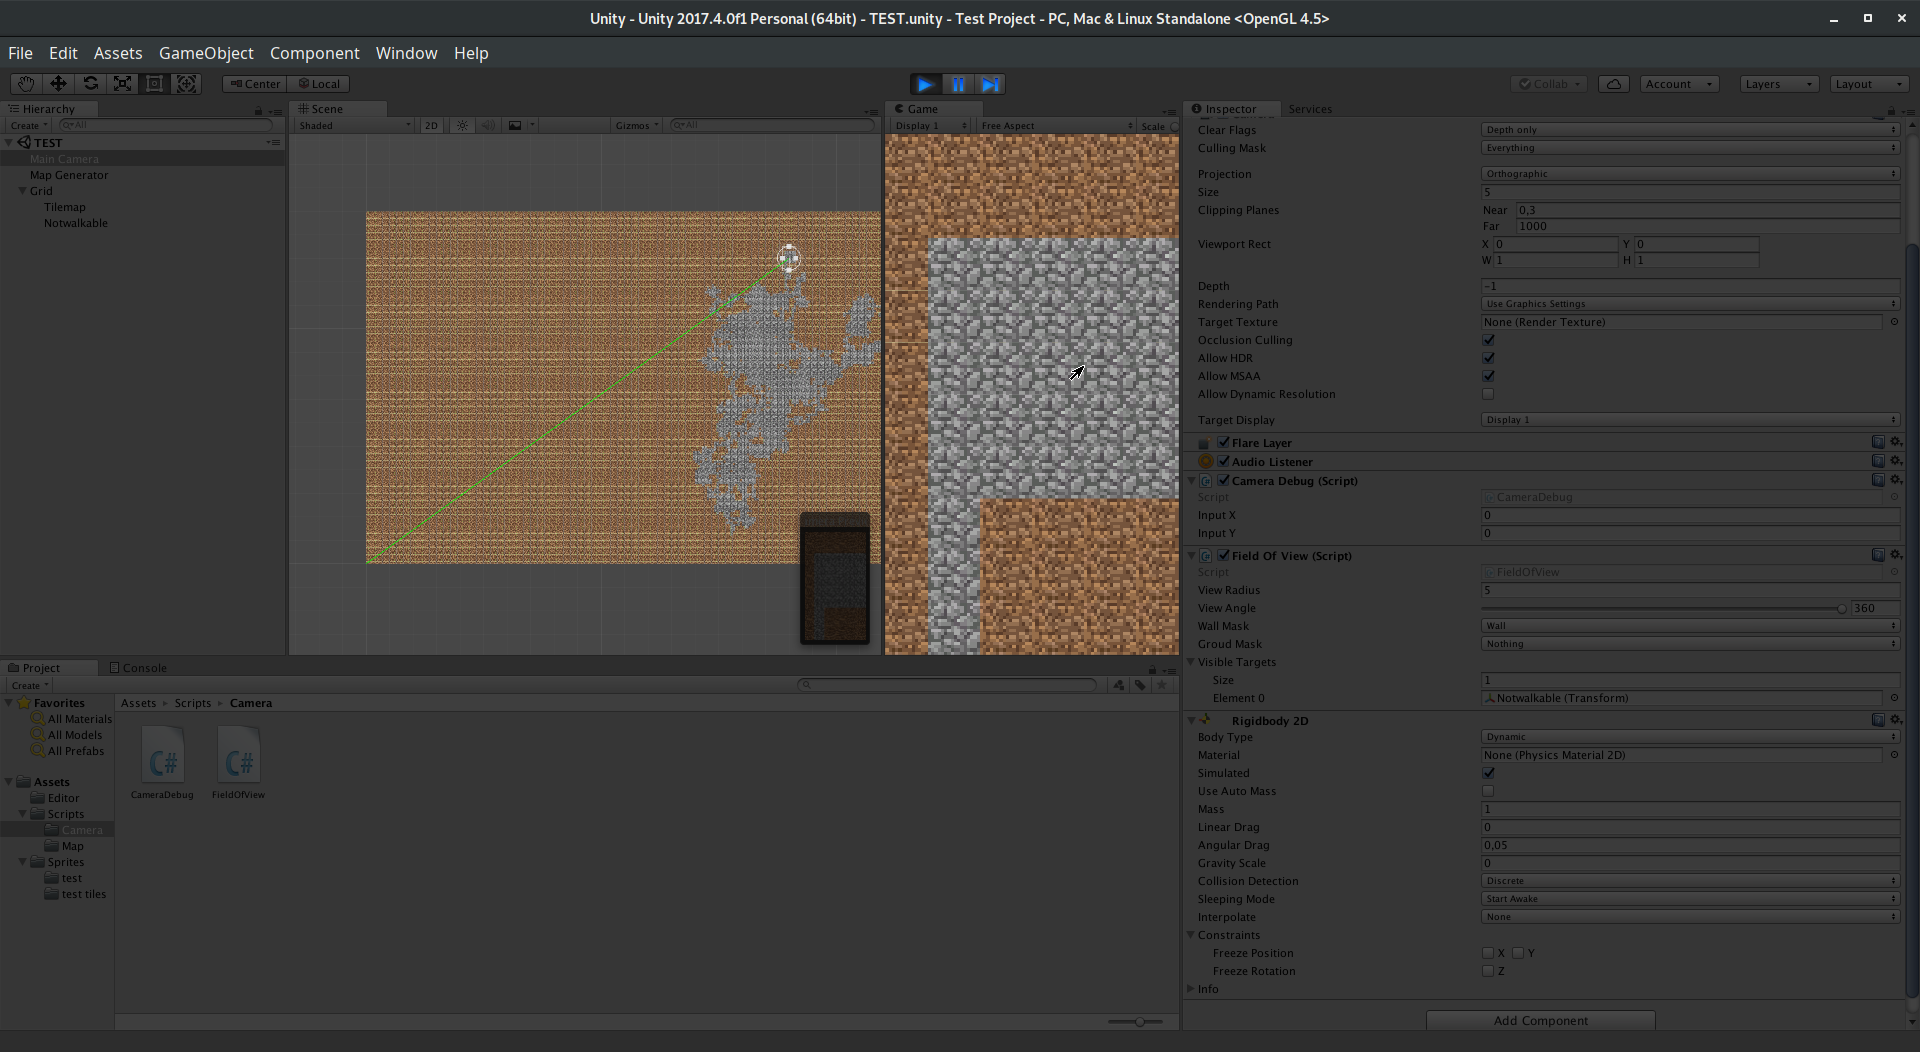Screen dimensions: 1920x1052
Task: Toggle Occlusion Culling checkbox
Action: (x=1488, y=340)
